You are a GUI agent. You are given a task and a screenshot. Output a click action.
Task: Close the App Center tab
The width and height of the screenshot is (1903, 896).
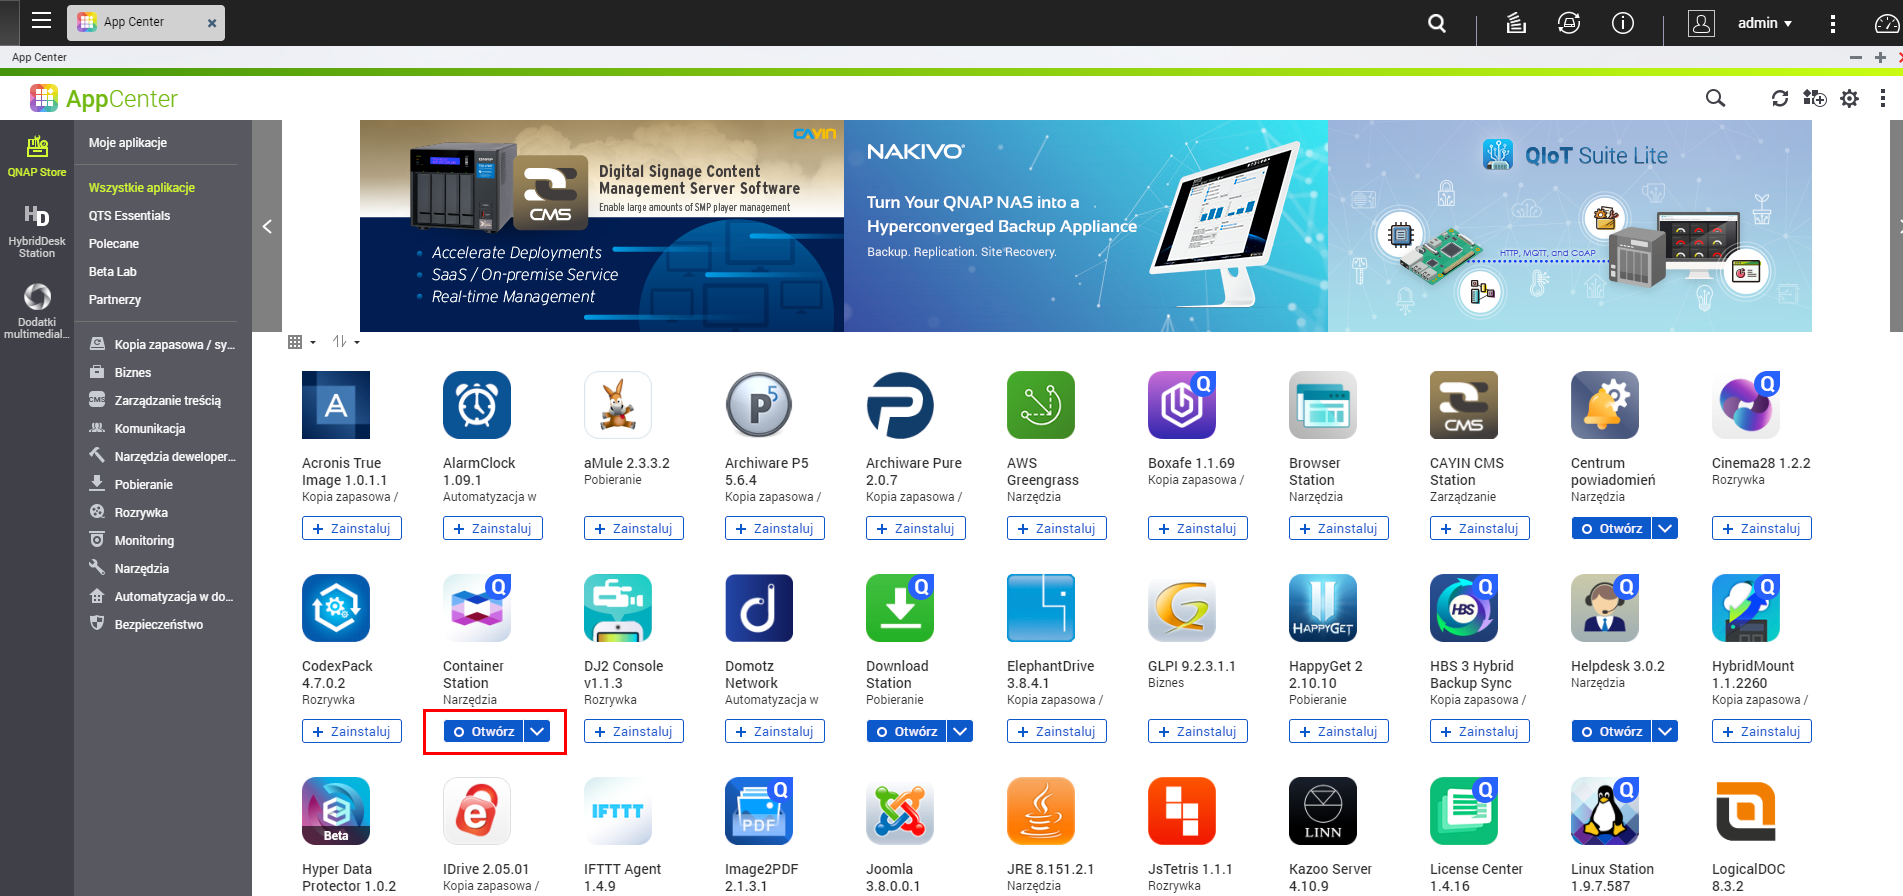tap(211, 23)
